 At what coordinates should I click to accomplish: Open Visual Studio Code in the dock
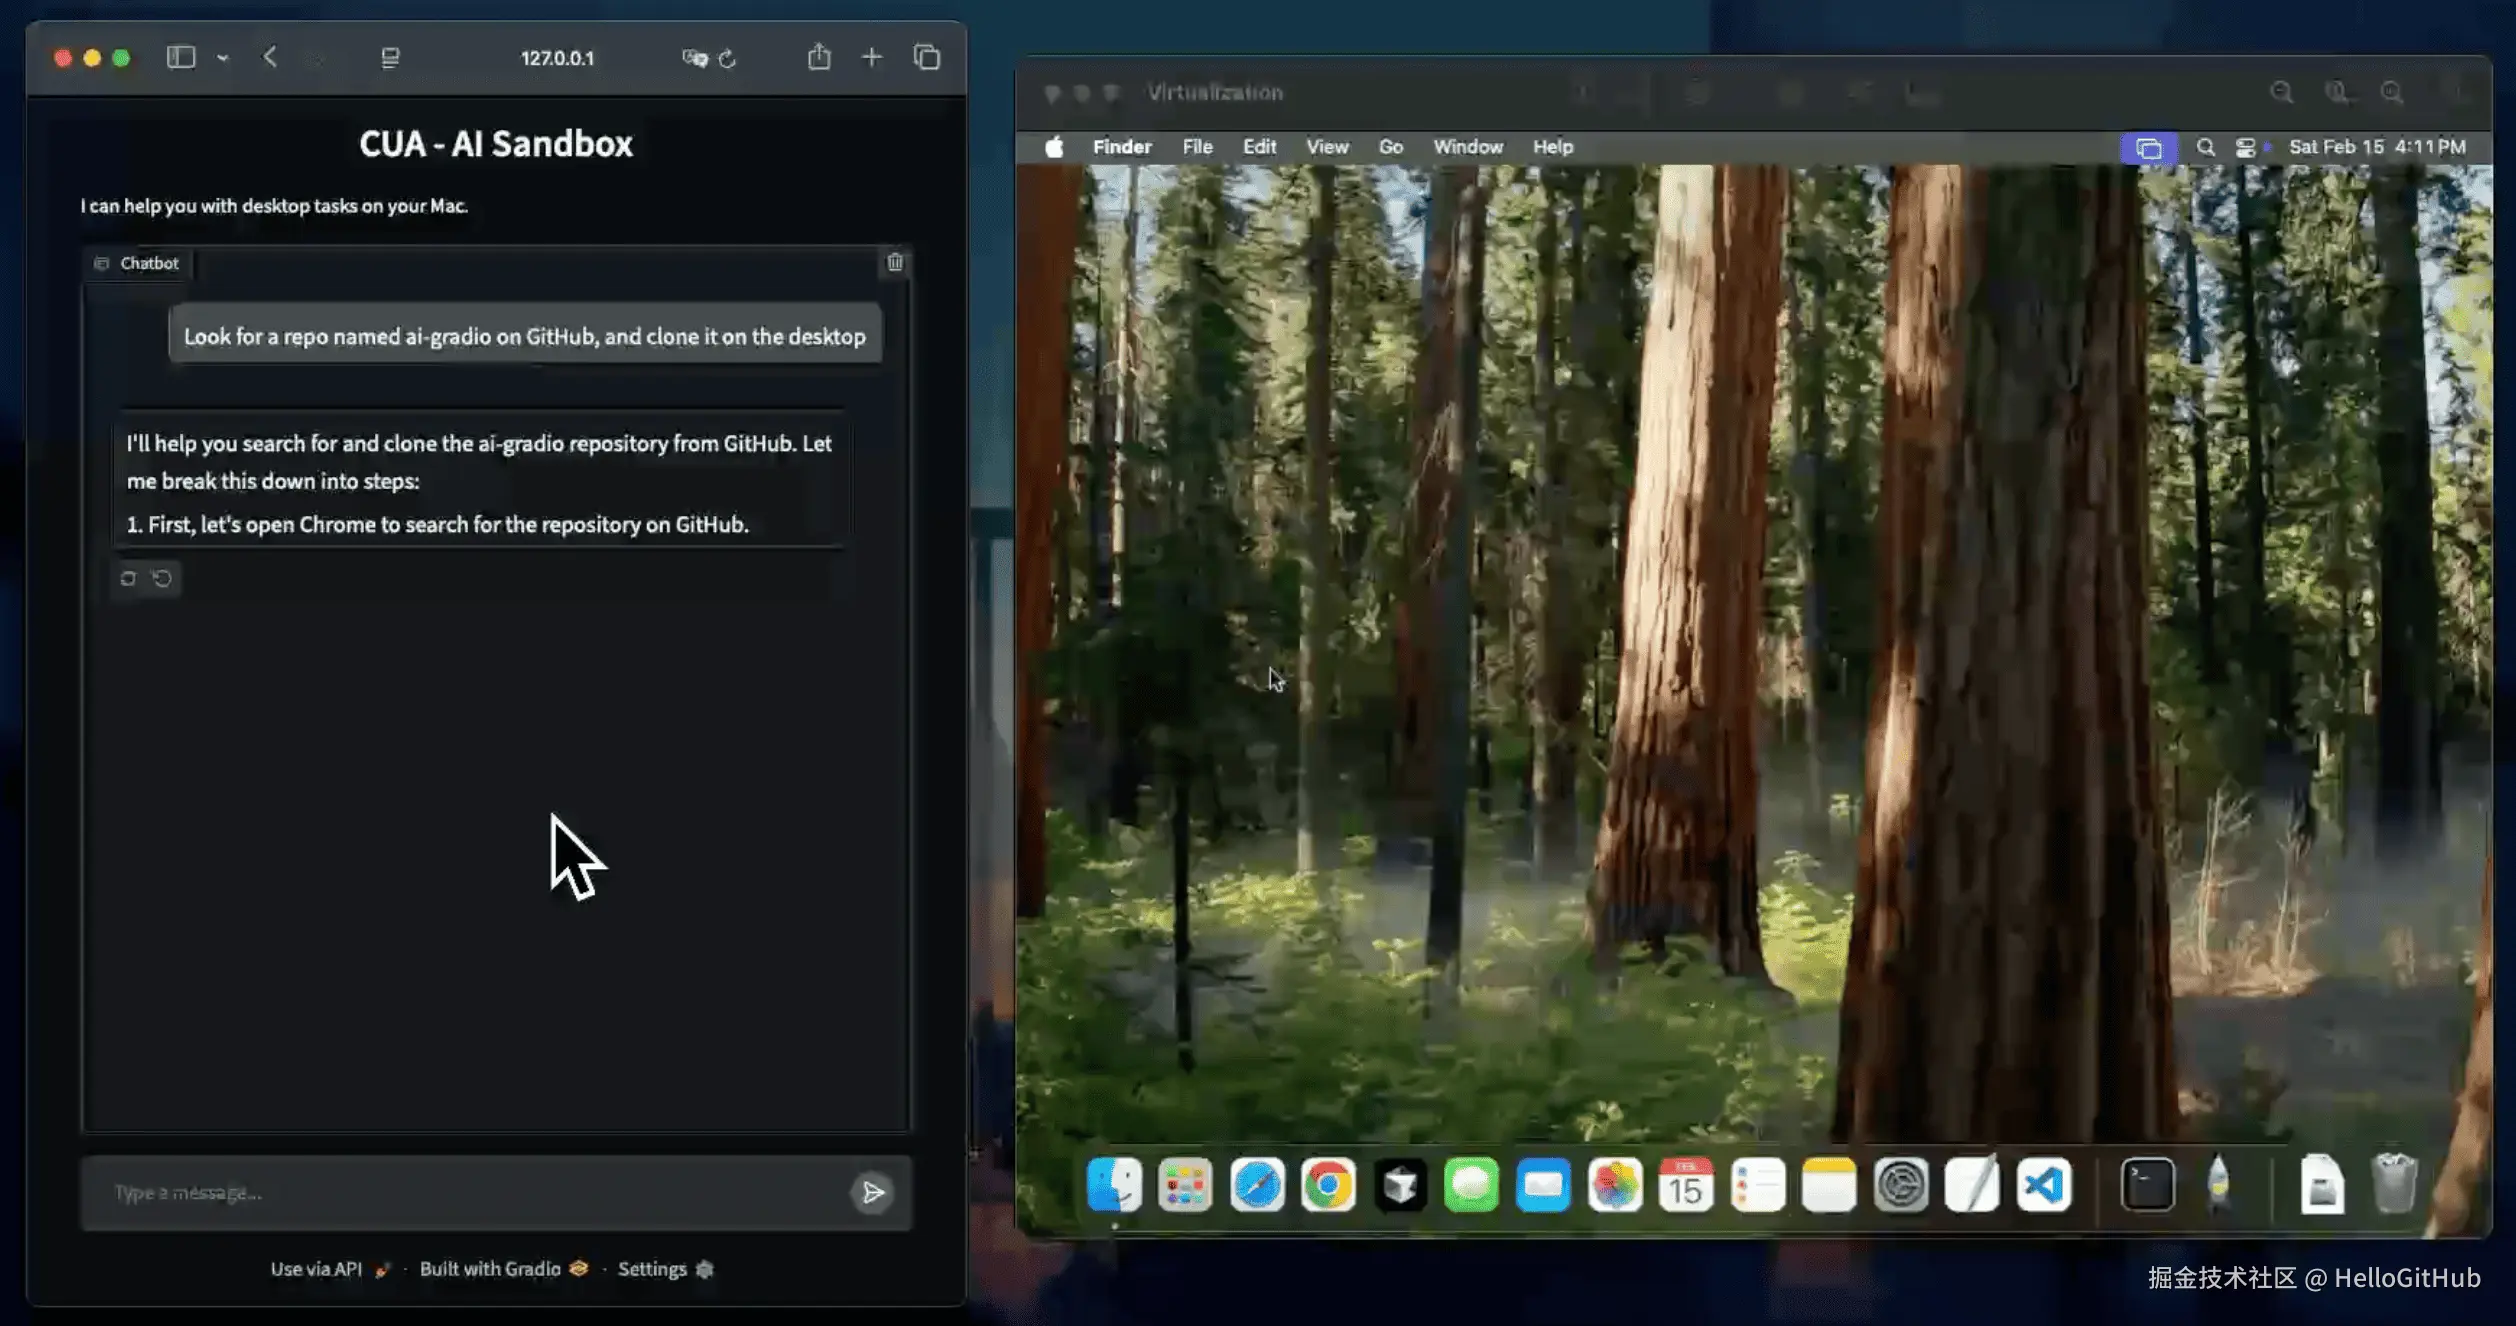click(2043, 1186)
